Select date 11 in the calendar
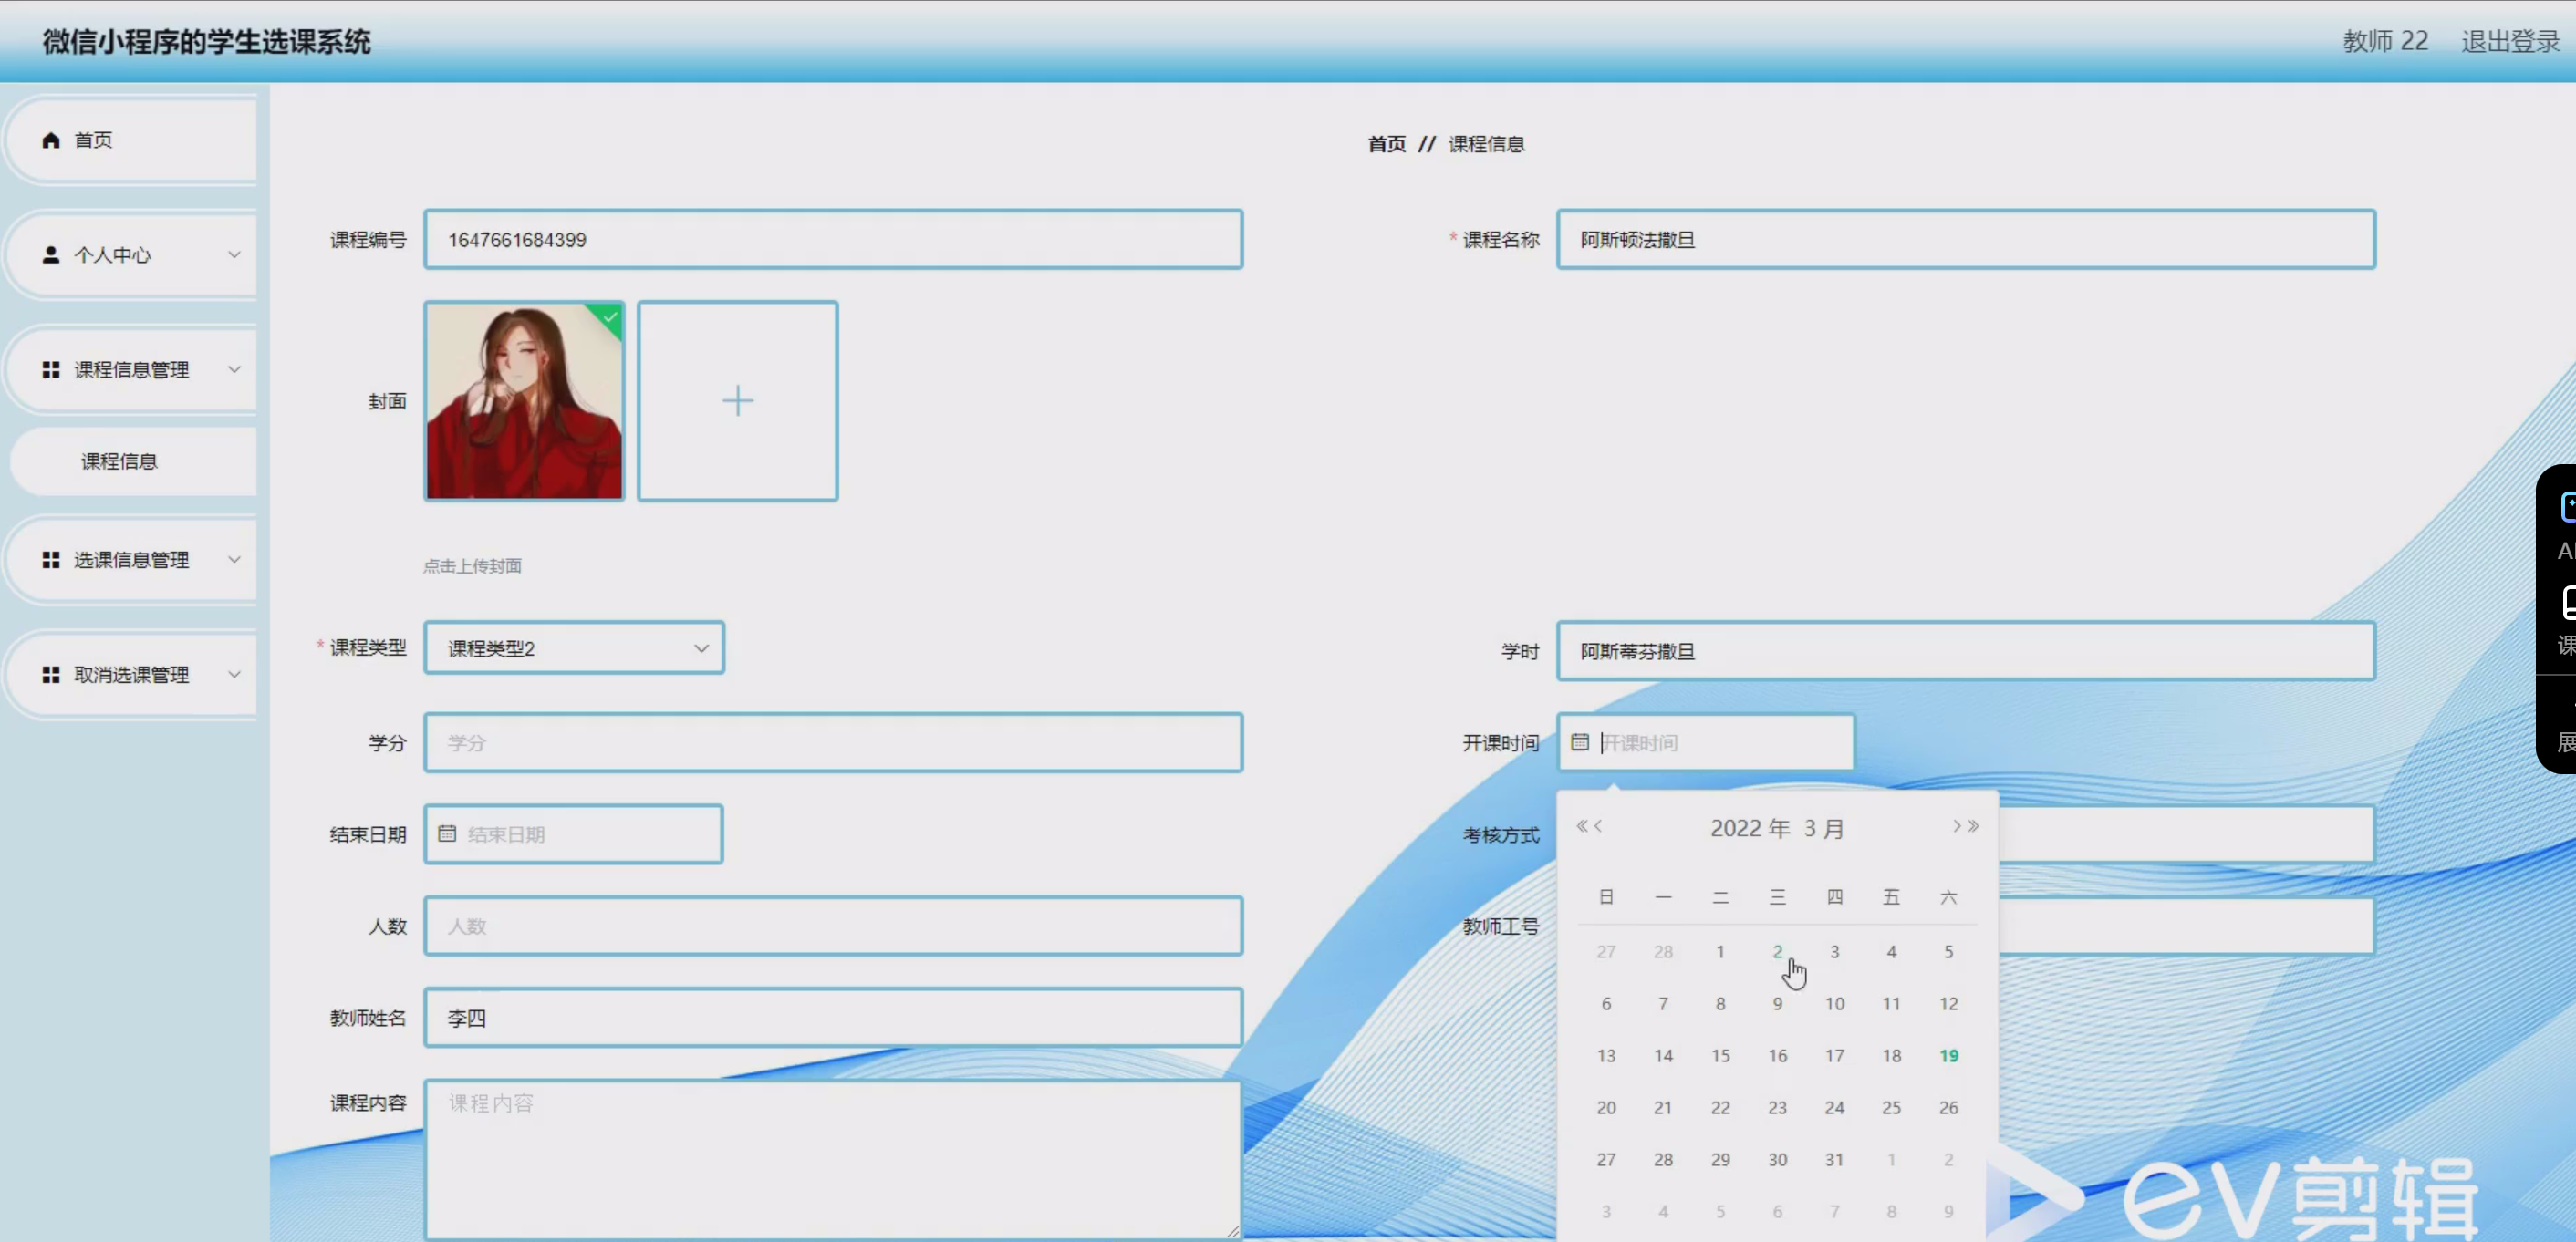This screenshot has height=1242, width=2576. tap(1891, 1004)
